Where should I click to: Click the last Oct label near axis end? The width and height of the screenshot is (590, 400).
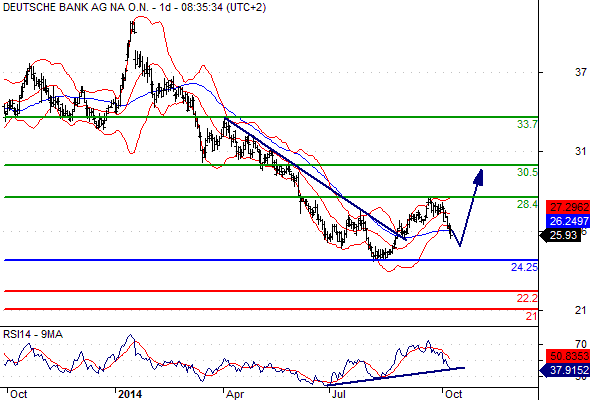point(453,394)
